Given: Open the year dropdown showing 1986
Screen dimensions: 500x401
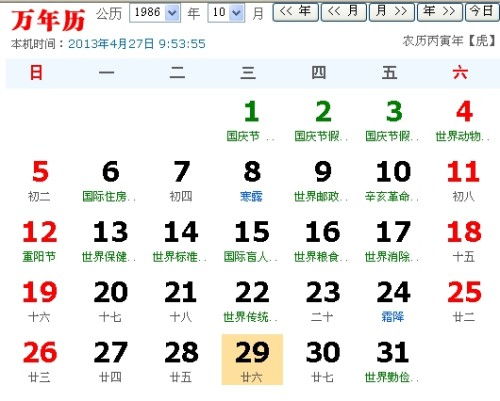Looking at the screenshot, I should pyautogui.click(x=155, y=13).
